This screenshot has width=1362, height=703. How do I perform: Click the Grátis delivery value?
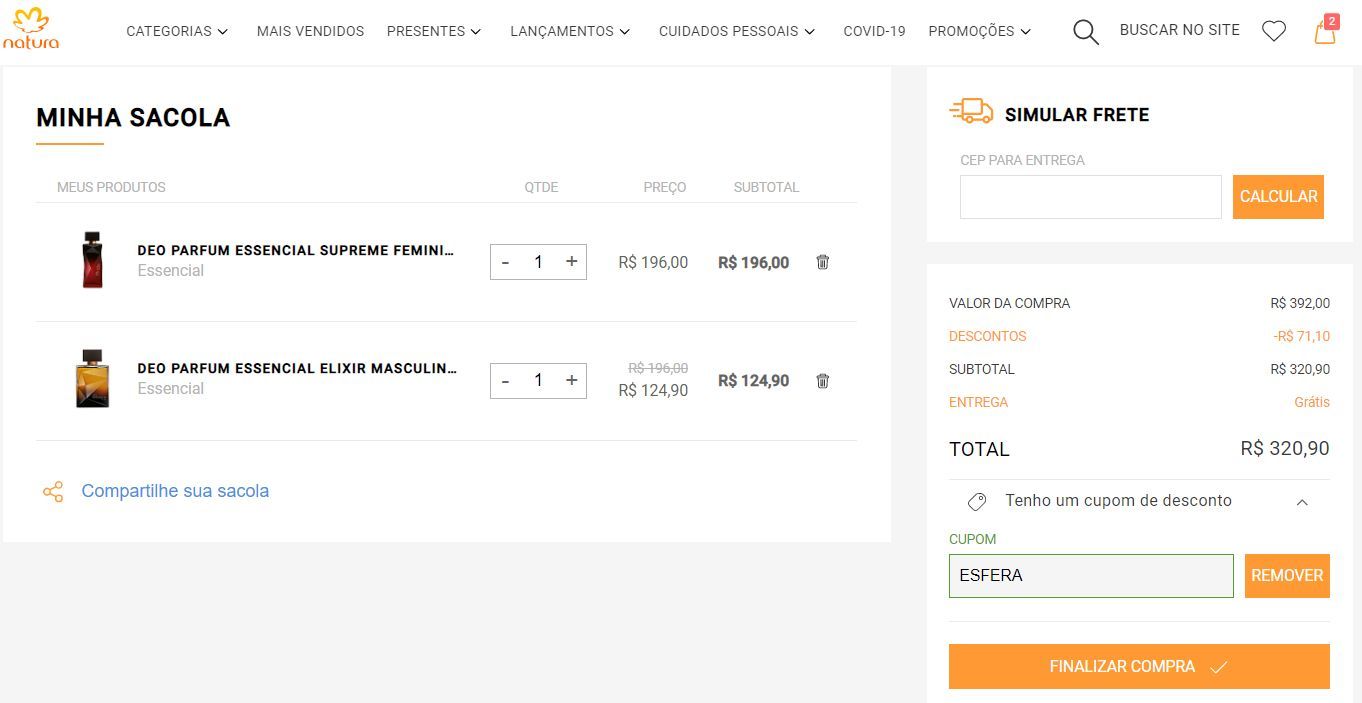tap(1312, 402)
